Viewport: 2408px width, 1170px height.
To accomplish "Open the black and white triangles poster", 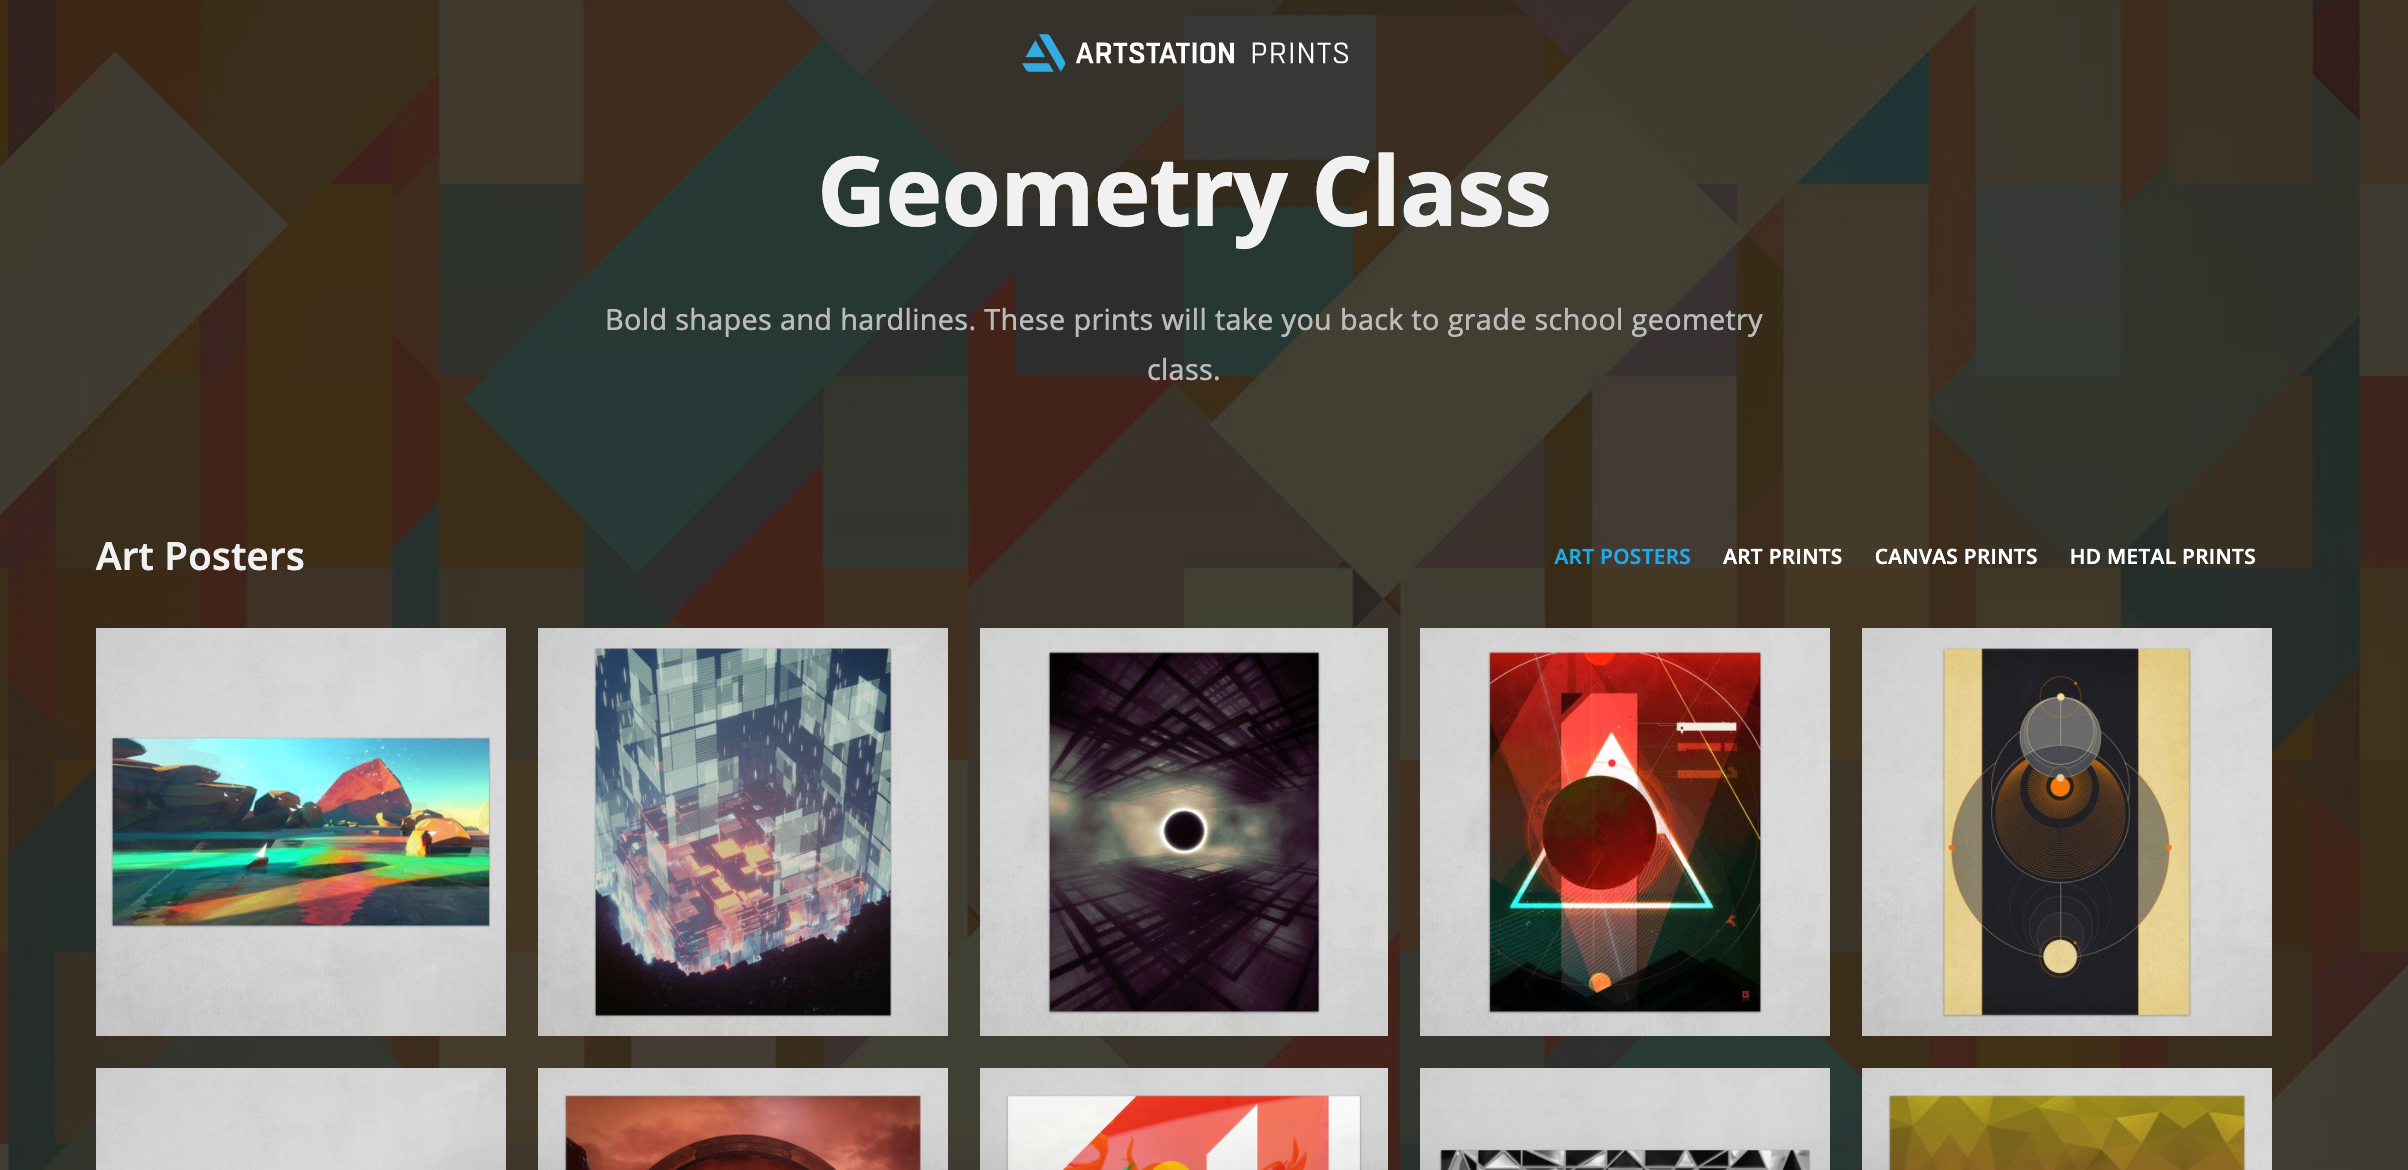I will coord(1625,1119).
